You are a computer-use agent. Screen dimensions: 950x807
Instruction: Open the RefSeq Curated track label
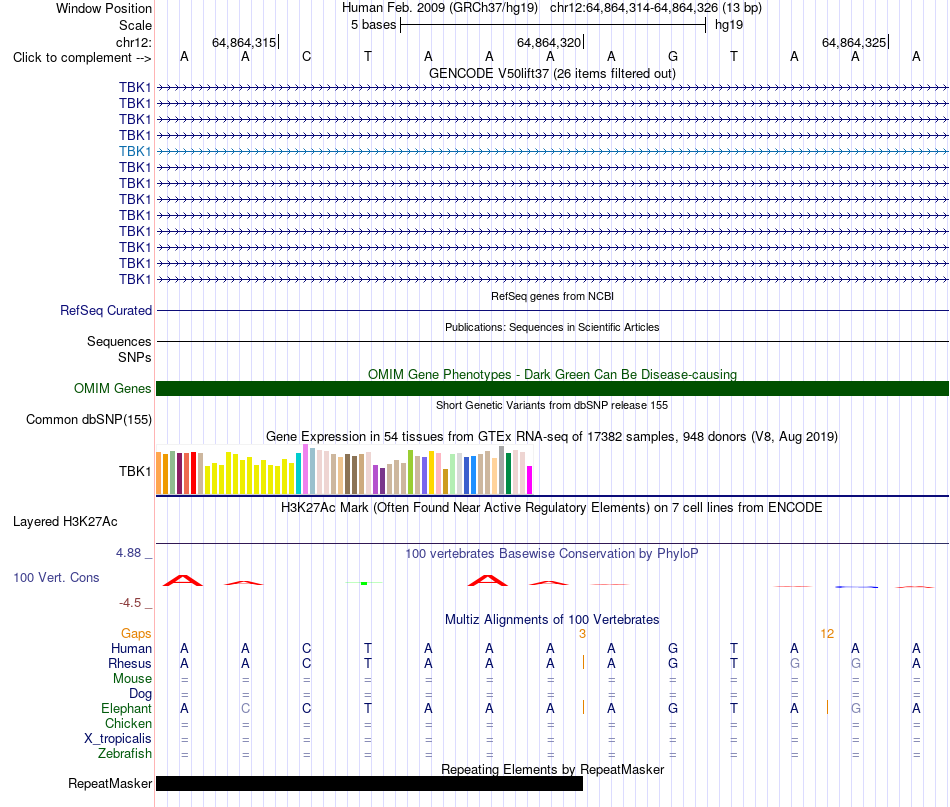pos(105,310)
